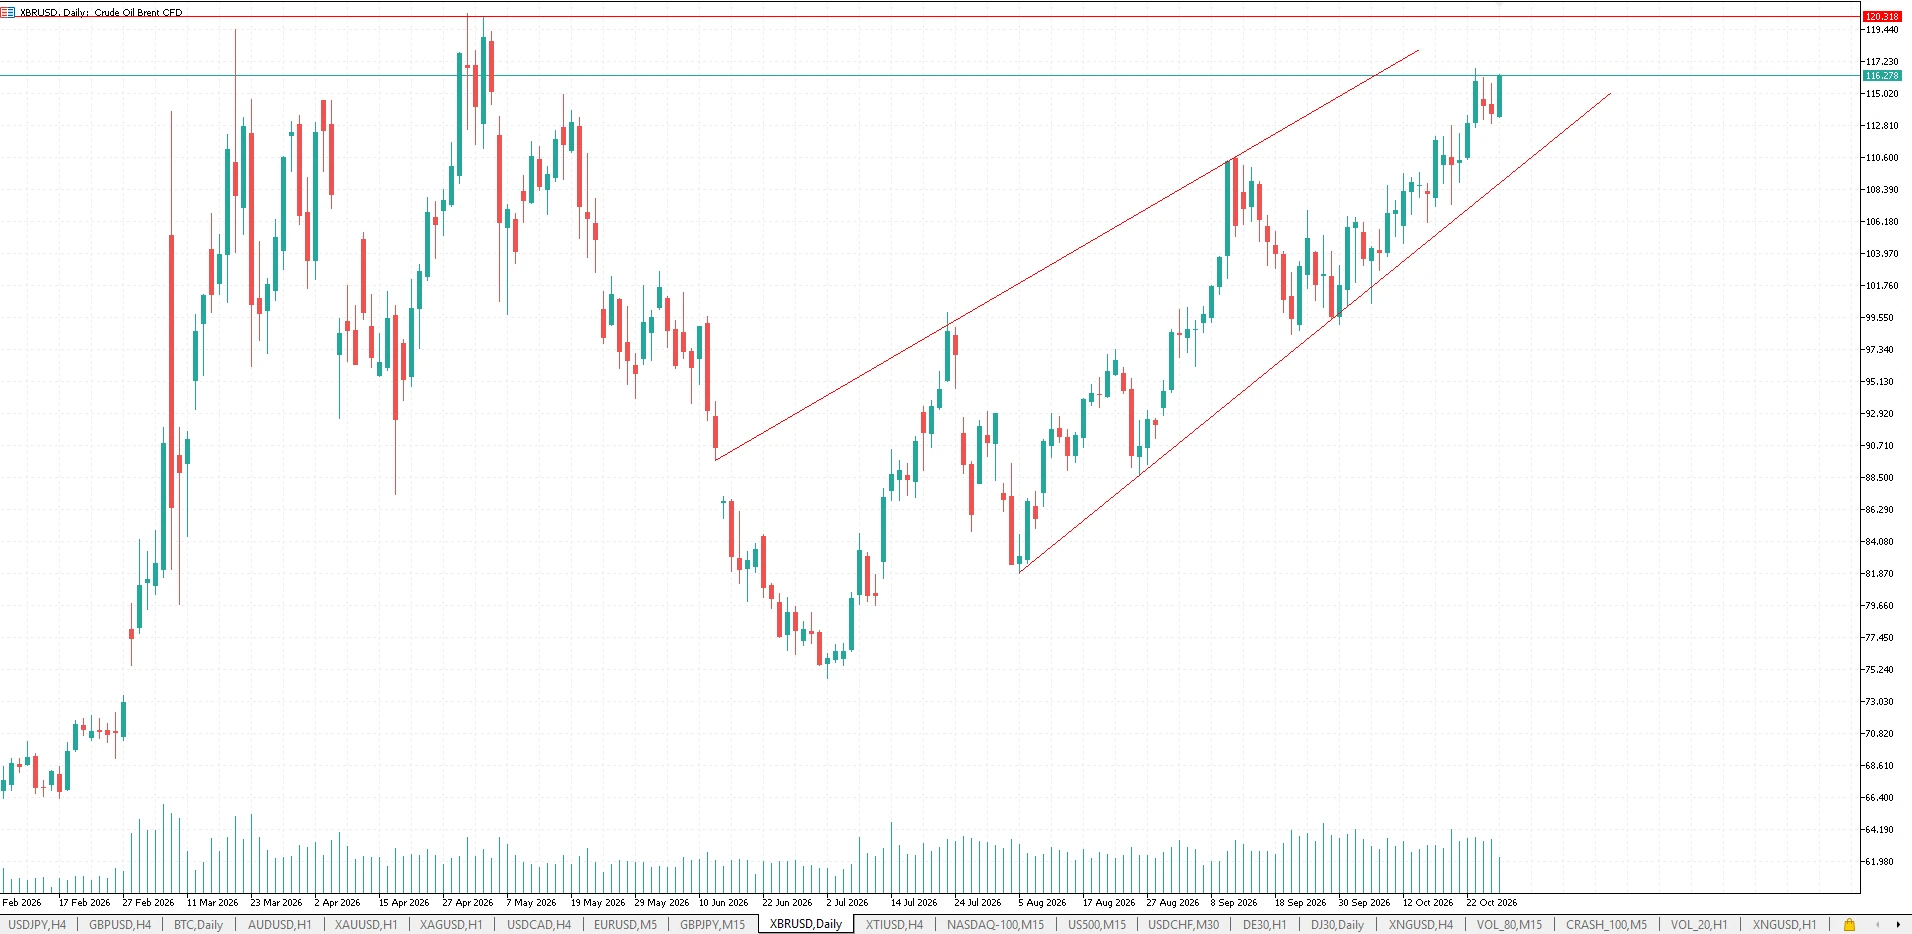Click the 'Crude Oil Brent CFD' chart title

[138, 13]
